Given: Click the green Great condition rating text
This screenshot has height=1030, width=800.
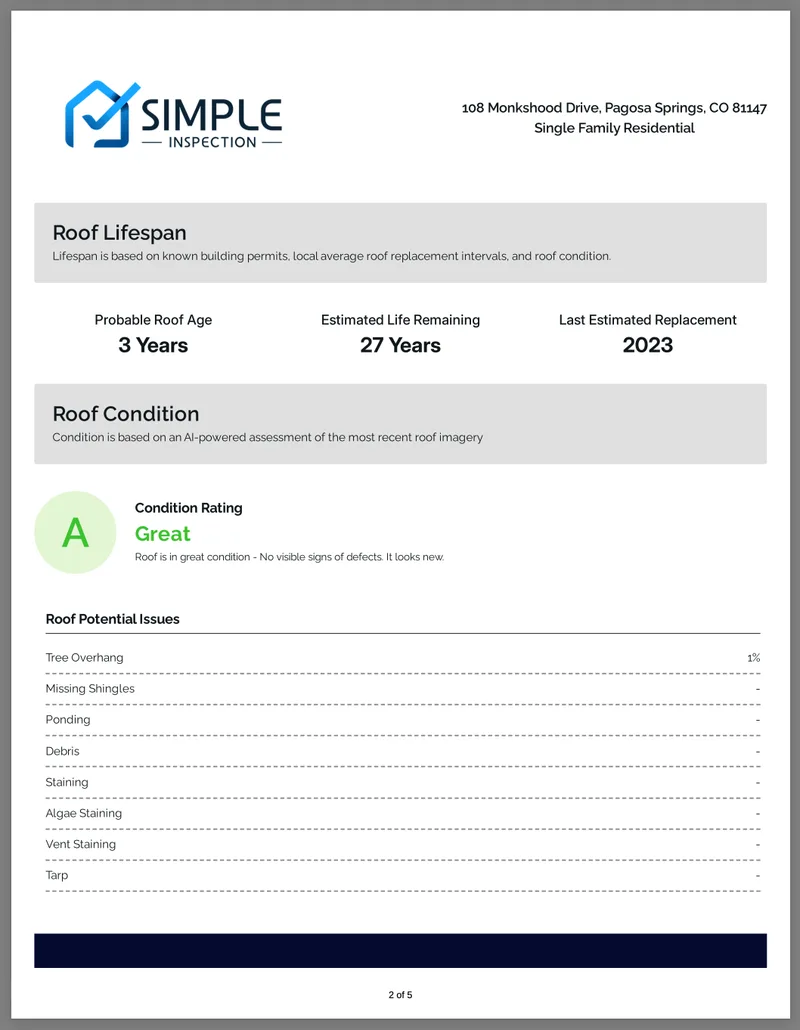Looking at the screenshot, I should pos(162,534).
